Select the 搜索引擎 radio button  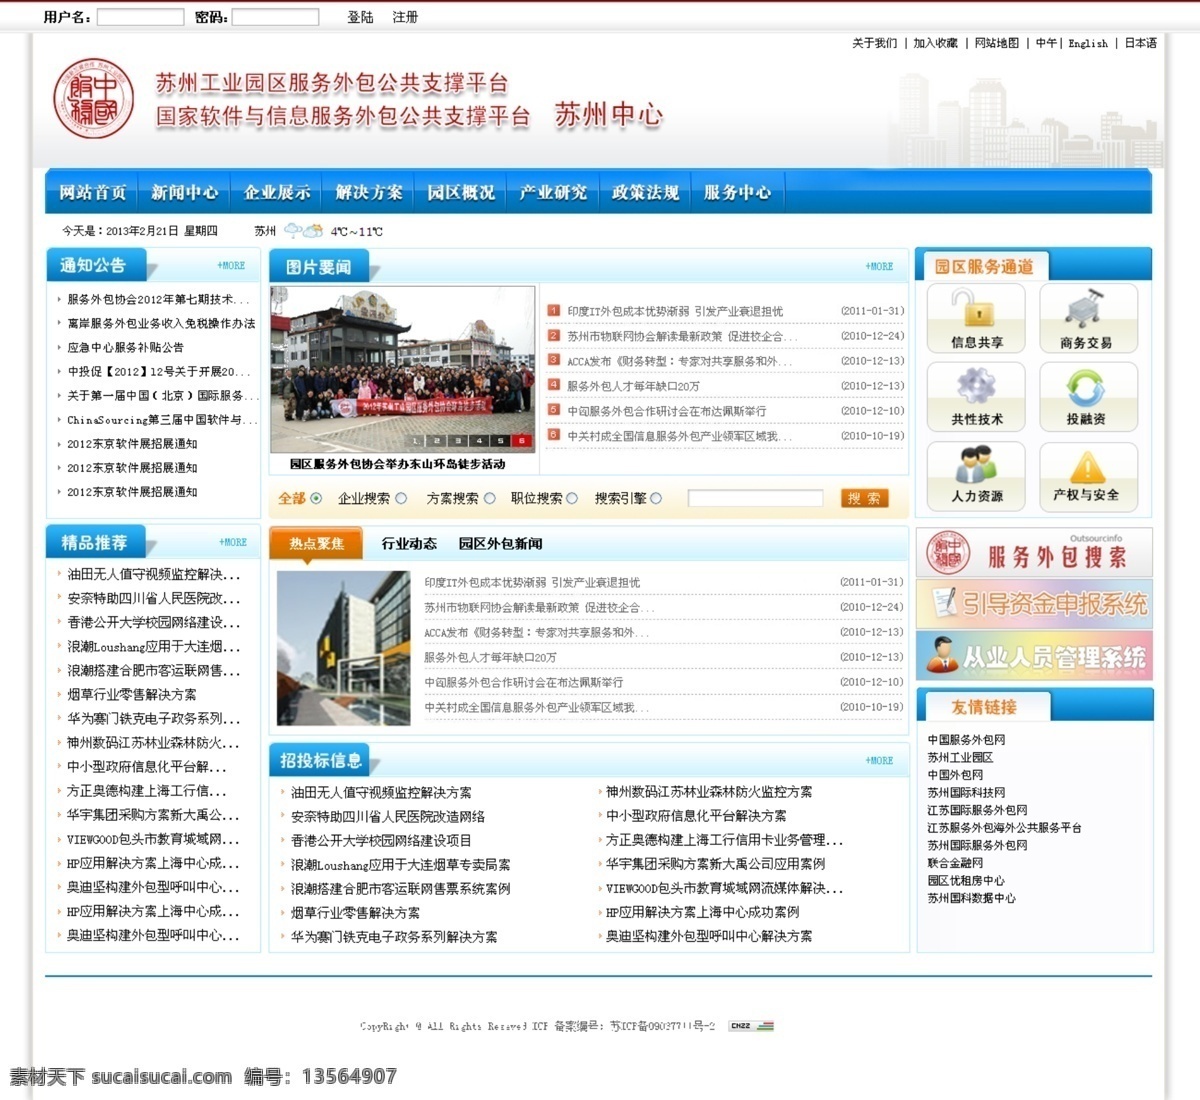656,498
